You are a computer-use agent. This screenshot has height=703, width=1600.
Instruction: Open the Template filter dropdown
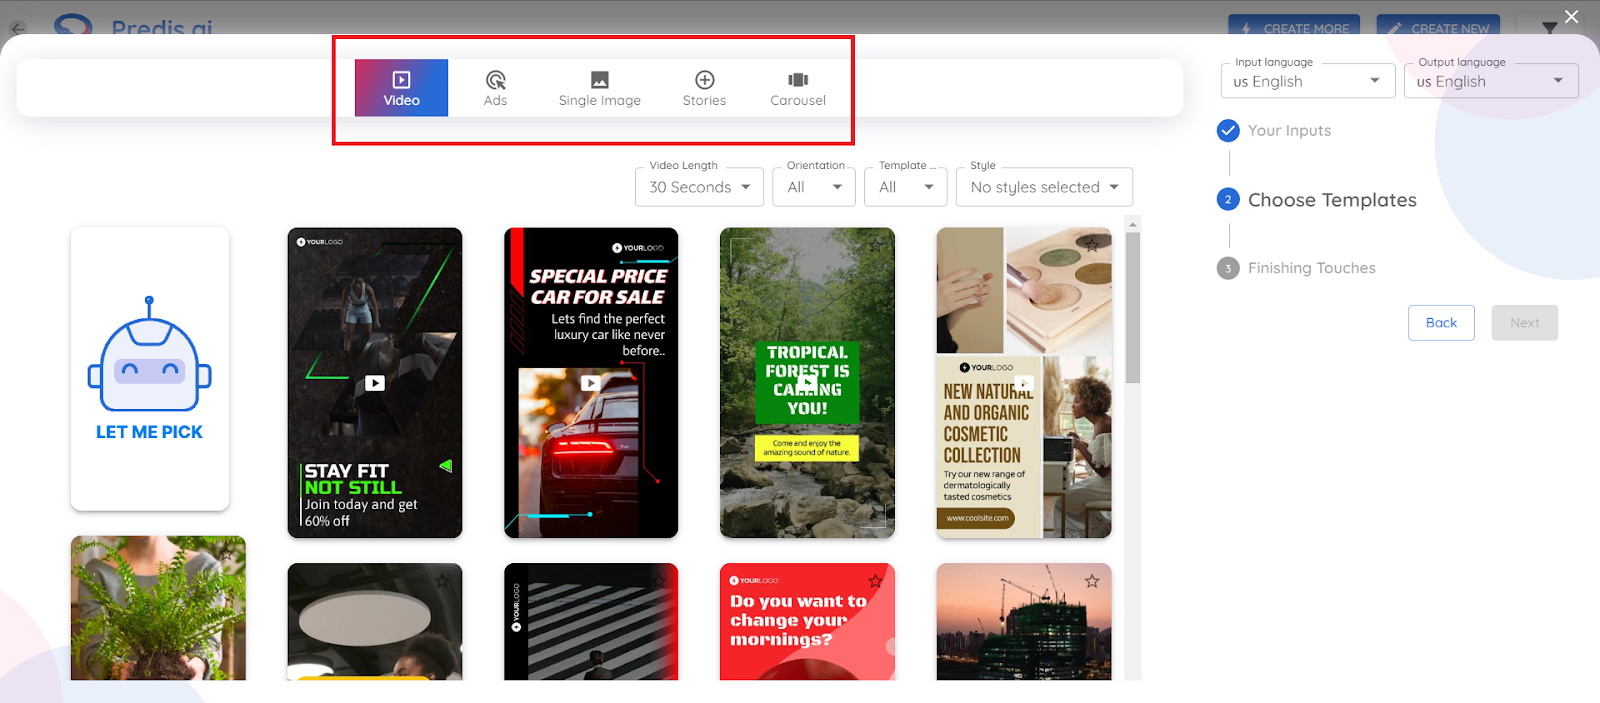[906, 187]
